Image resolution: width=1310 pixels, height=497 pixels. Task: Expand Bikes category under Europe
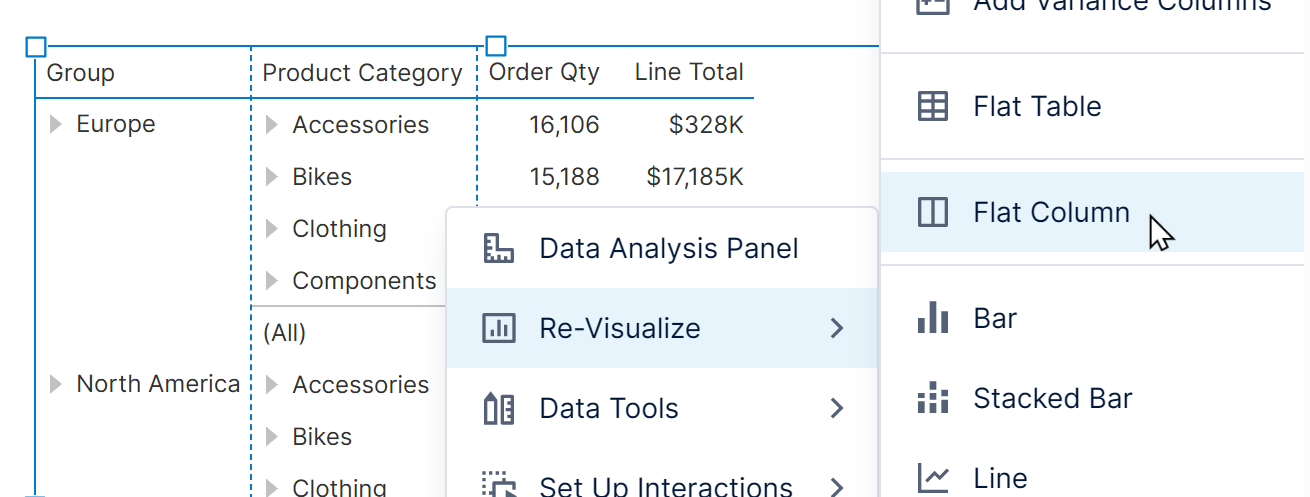tap(271, 177)
